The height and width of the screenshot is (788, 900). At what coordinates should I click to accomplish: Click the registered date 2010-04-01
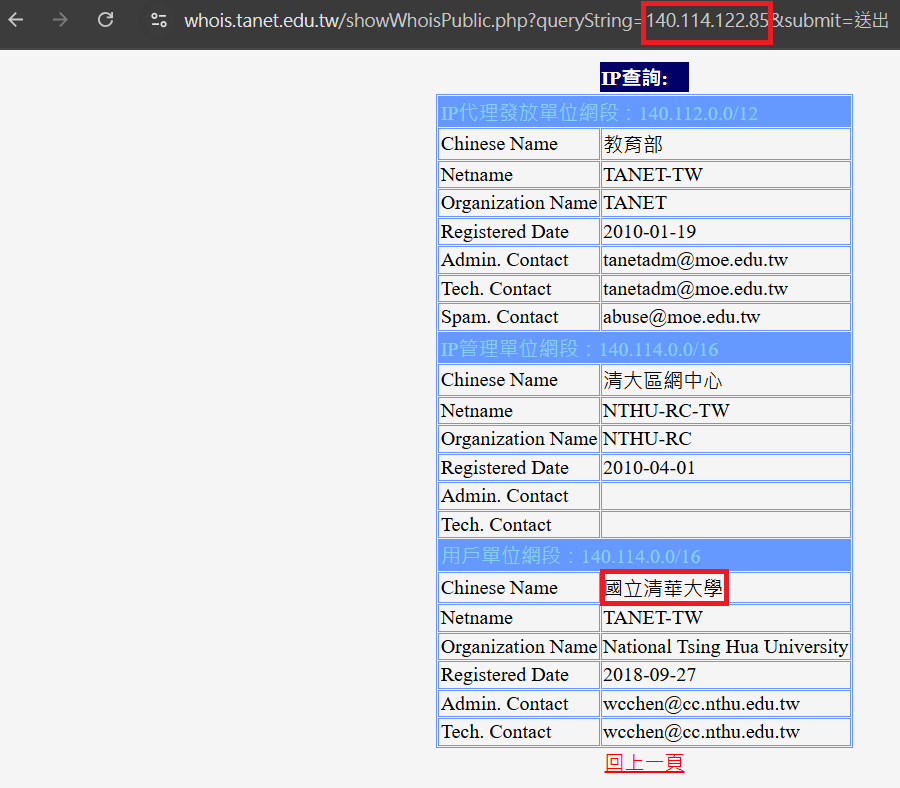(x=726, y=468)
